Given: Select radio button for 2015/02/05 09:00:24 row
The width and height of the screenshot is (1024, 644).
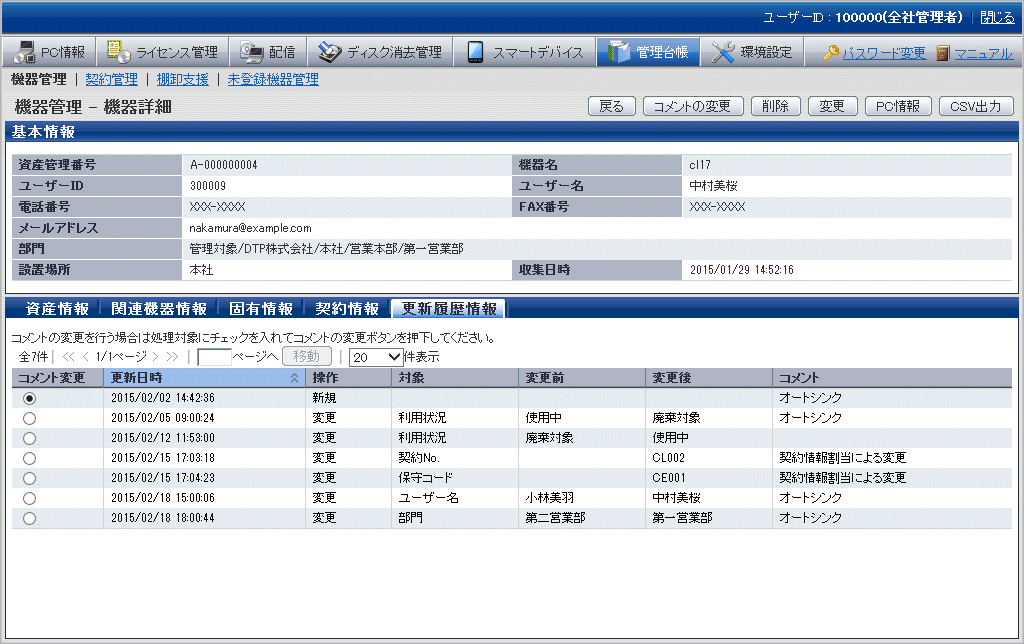Looking at the screenshot, I should tap(29, 418).
